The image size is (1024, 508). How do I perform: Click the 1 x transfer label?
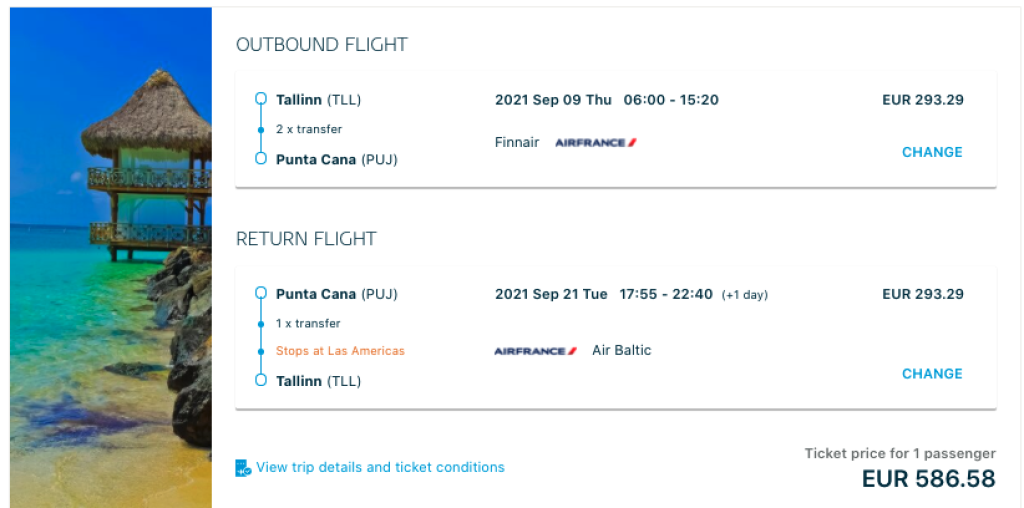(x=308, y=323)
